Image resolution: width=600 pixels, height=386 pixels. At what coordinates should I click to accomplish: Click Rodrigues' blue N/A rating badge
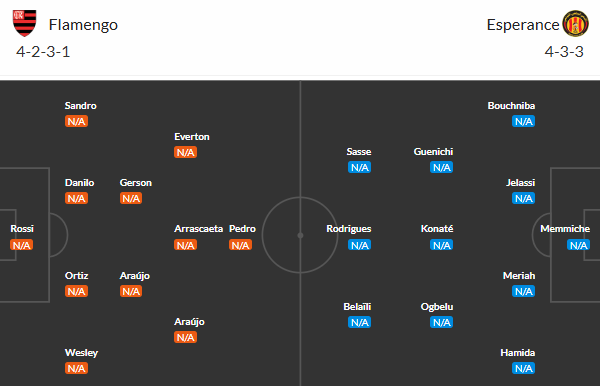tap(360, 245)
